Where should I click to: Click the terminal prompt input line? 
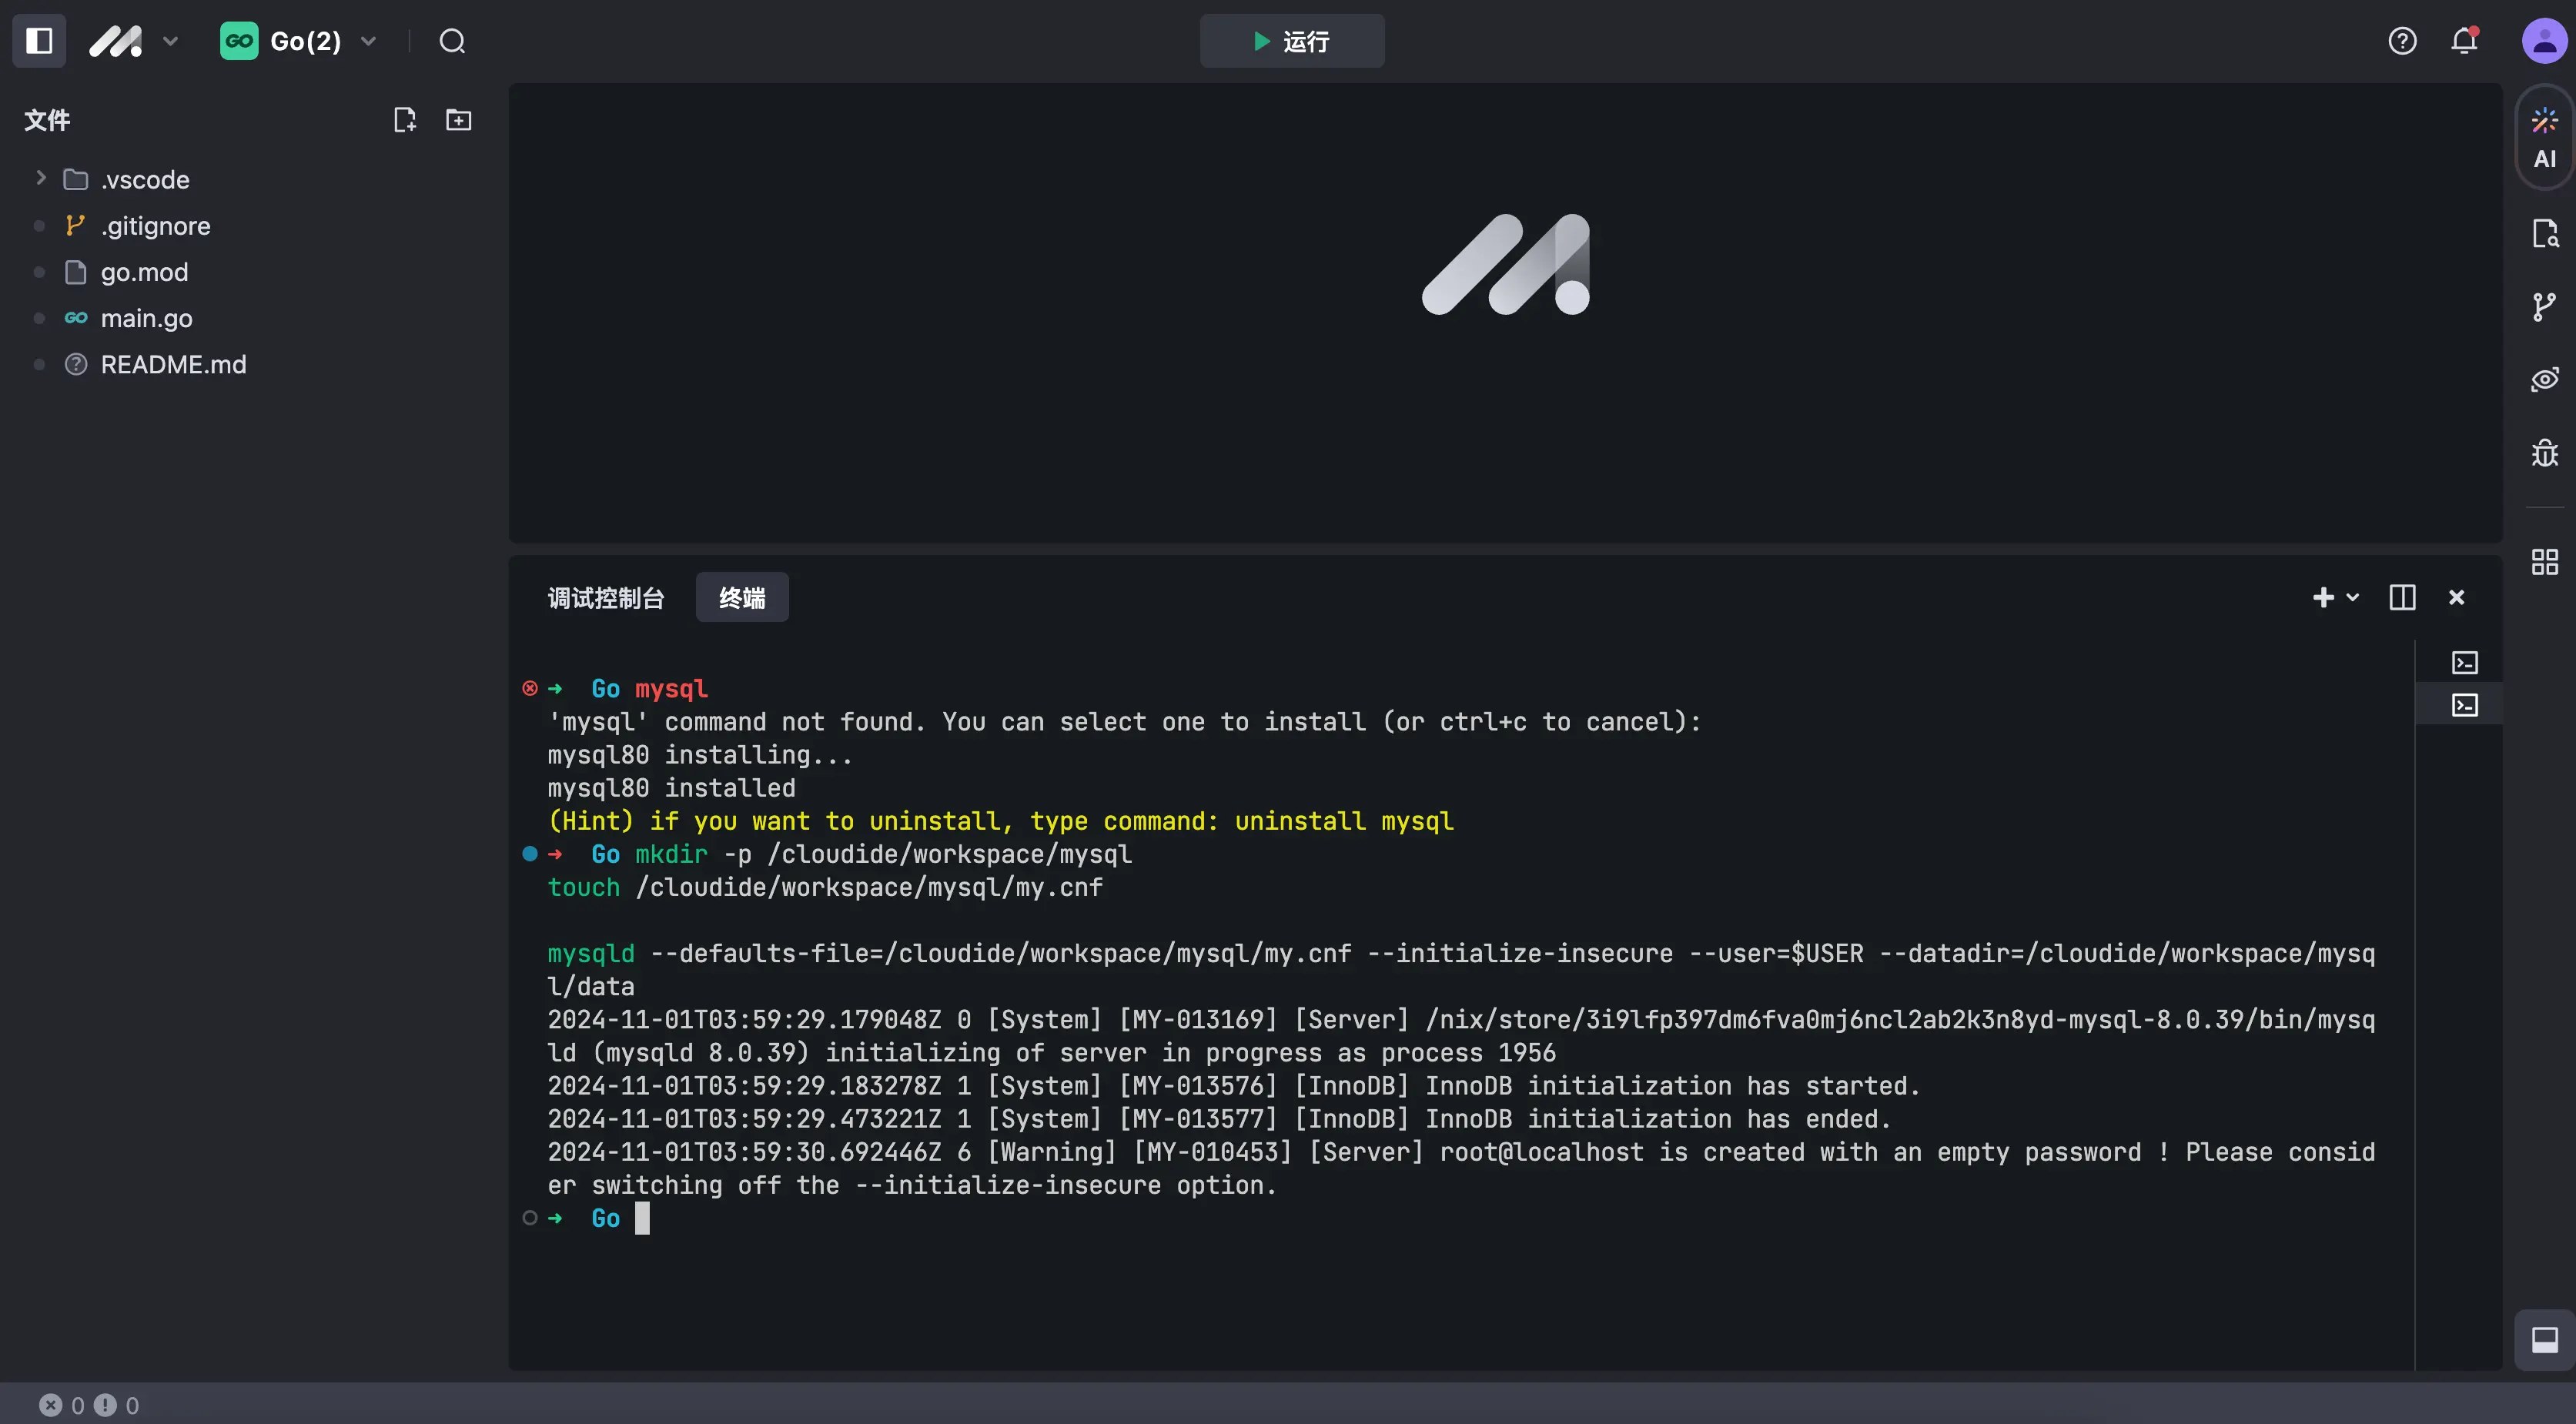click(1460, 1218)
